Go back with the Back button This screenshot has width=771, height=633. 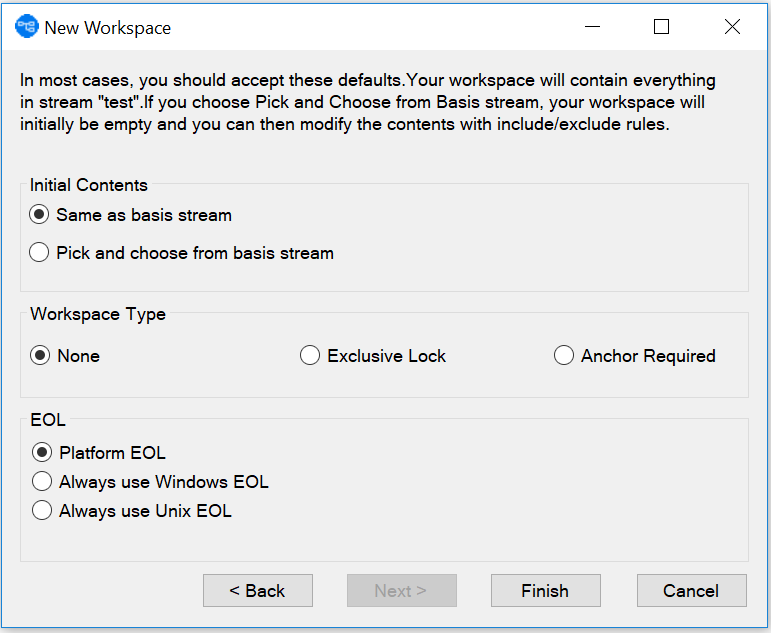pyautogui.click(x=258, y=591)
